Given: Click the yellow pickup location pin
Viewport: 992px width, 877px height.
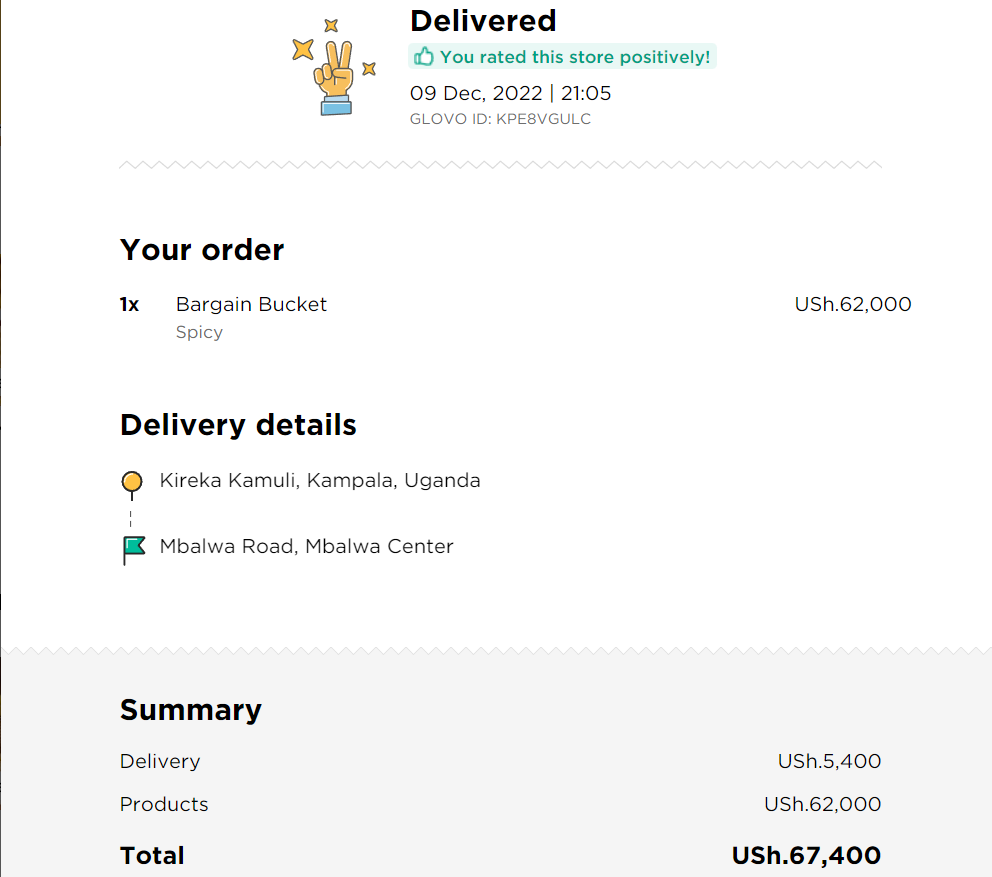Looking at the screenshot, I should tap(132, 485).
